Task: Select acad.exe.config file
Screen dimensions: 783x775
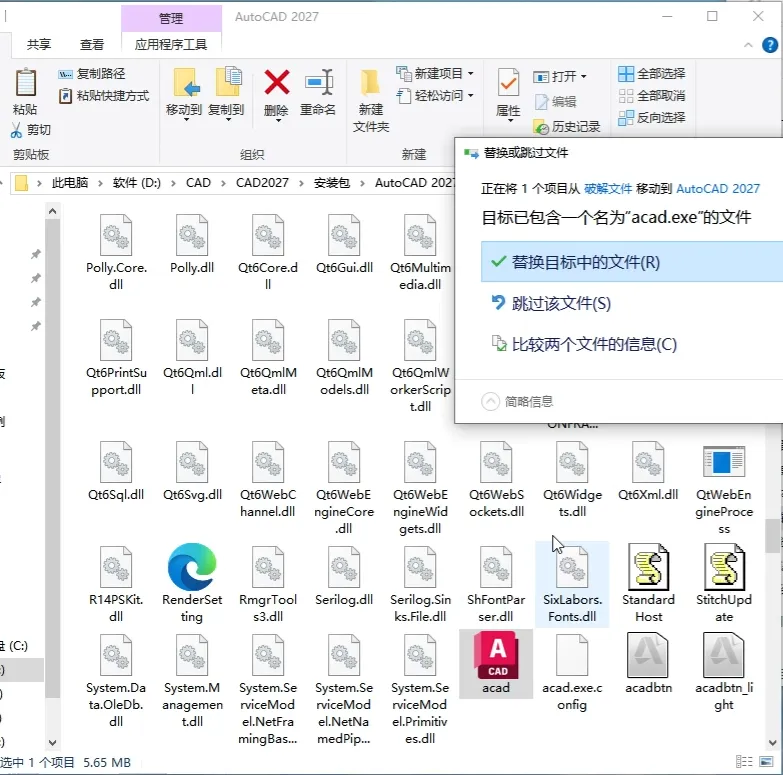Action: [x=572, y=672]
